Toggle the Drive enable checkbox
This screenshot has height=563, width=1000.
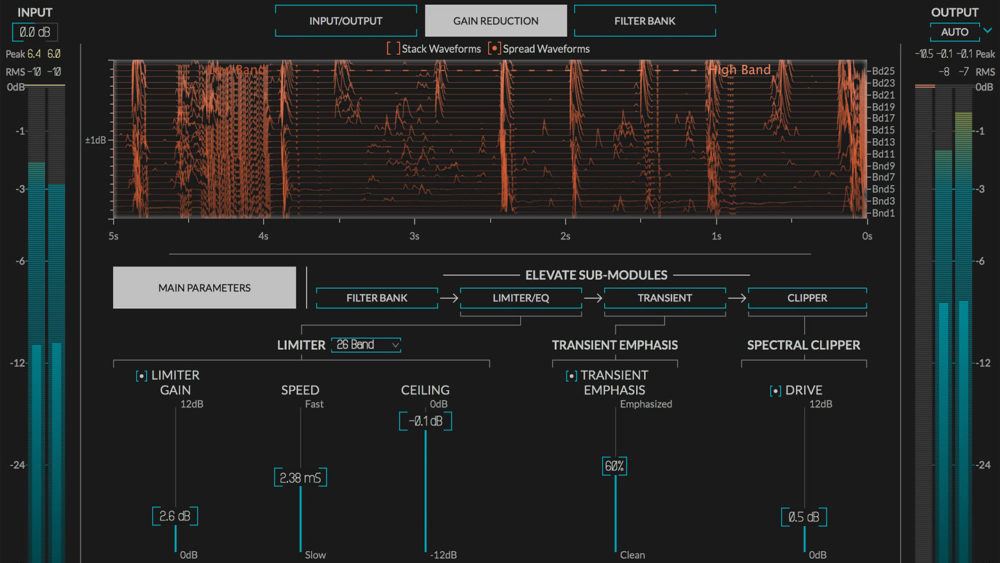coord(775,391)
